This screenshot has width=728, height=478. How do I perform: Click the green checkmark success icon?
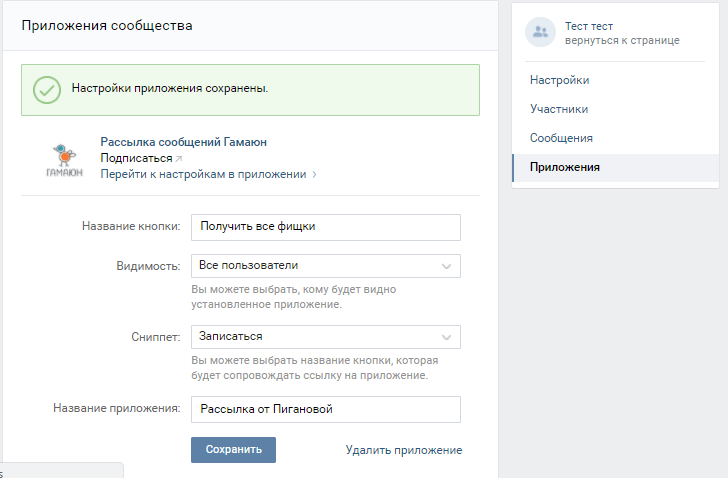47,90
